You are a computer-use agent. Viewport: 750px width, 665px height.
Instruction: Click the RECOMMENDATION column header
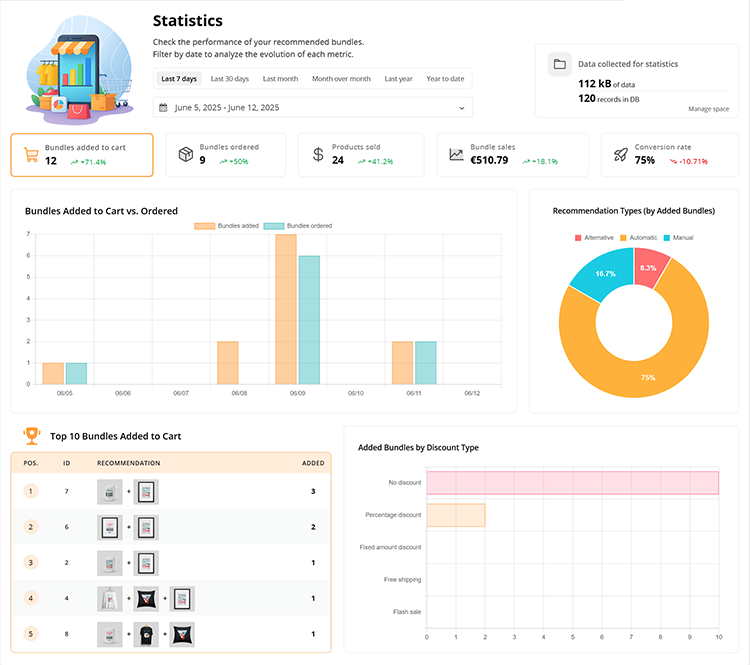(129, 463)
